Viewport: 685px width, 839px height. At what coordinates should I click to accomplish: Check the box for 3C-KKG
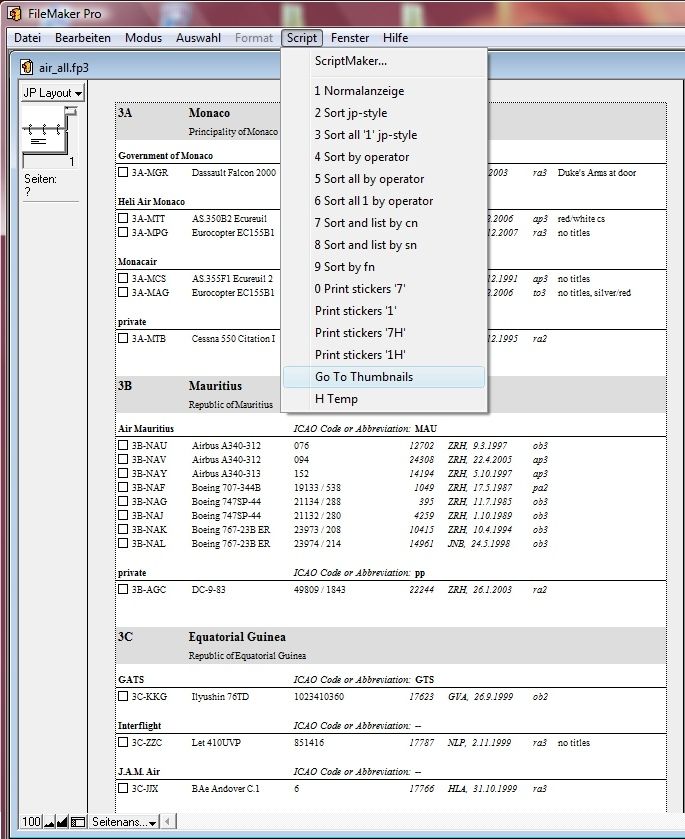click(123, 696)
